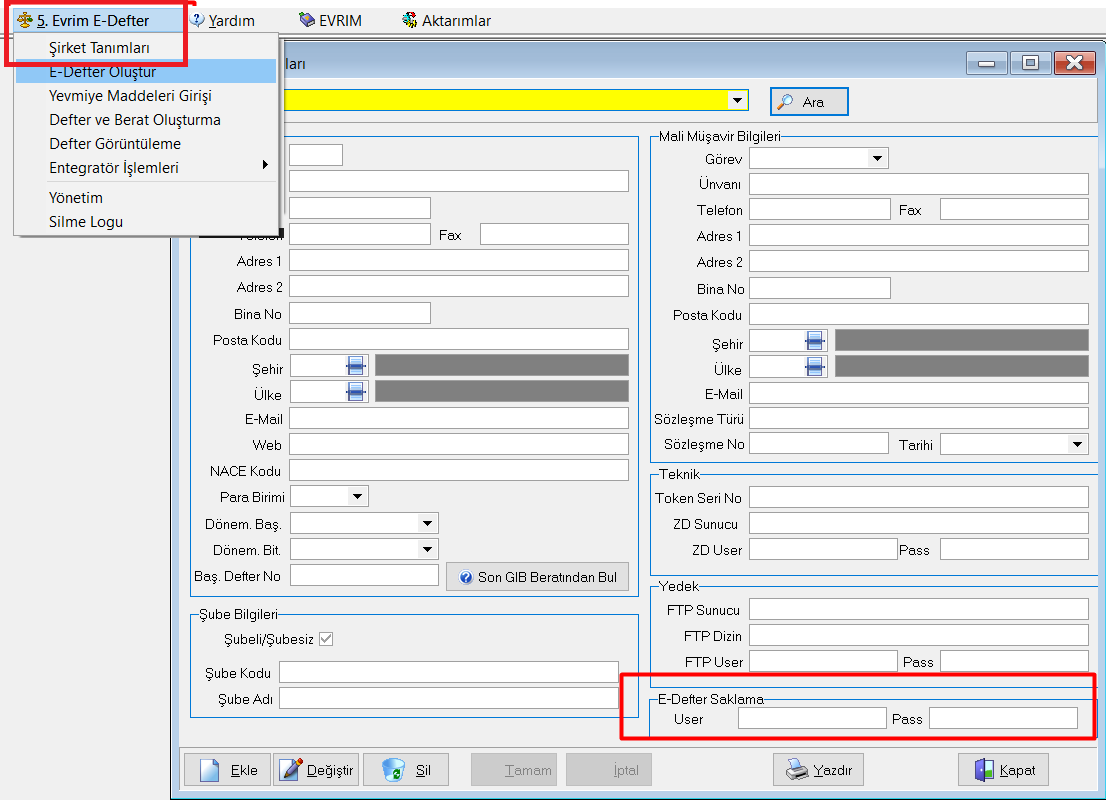The image size is (1106, 800).
Task: Open the EVRIM menu
Action: coord(330,20)
